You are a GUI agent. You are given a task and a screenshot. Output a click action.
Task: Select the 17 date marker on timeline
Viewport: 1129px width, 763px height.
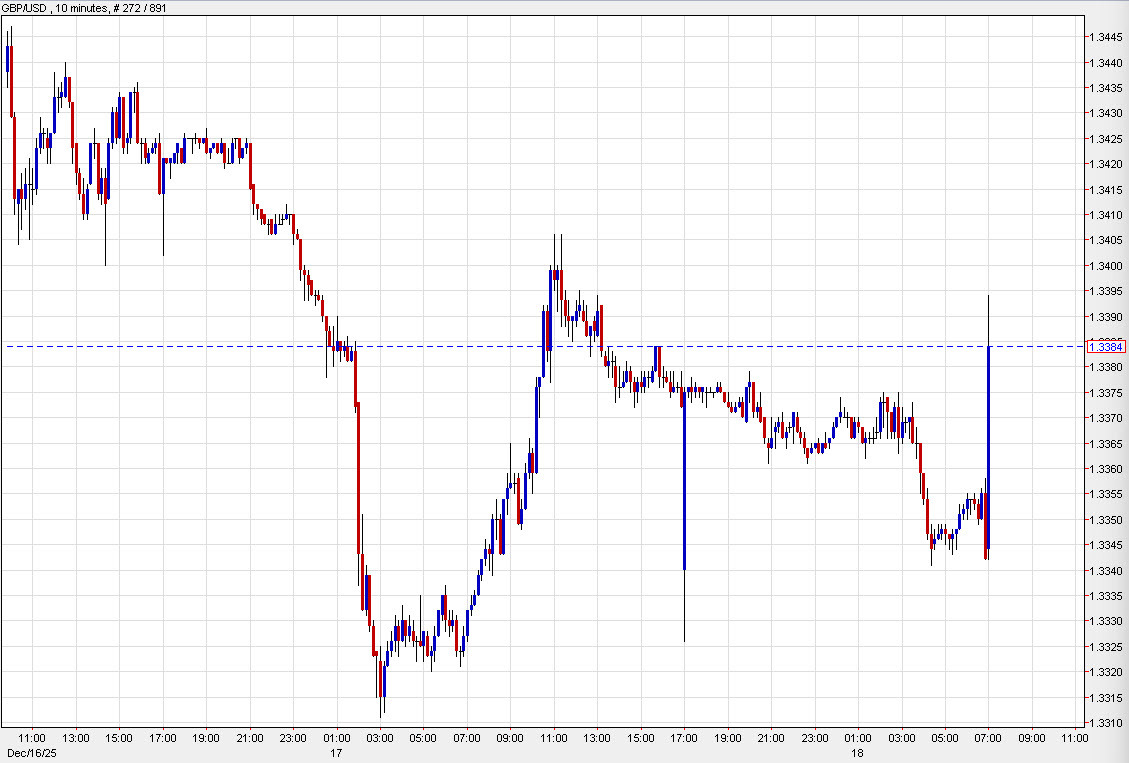click(x=335, y=753)
